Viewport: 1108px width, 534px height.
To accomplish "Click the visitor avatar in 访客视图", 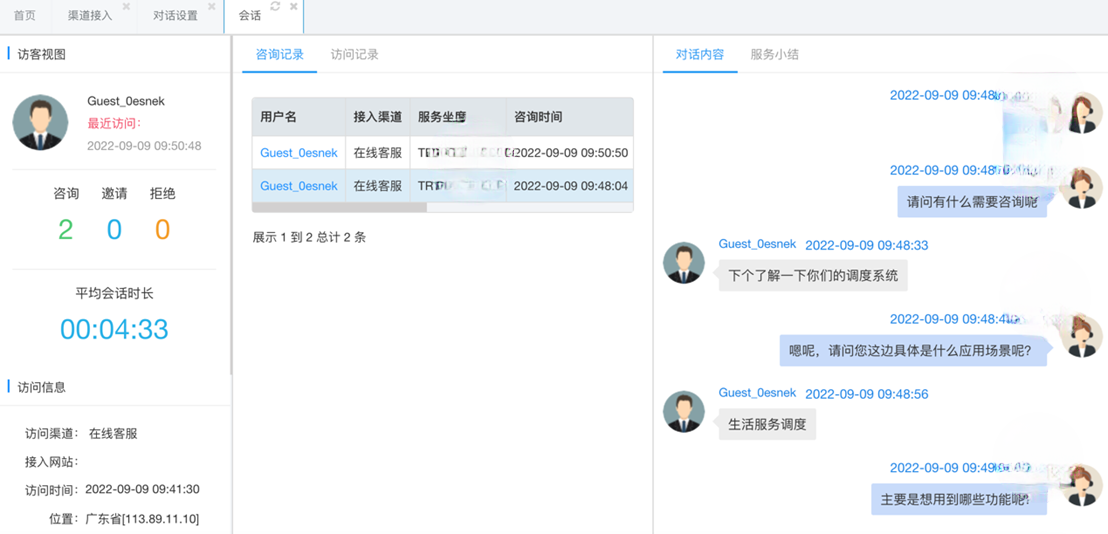I will (x=40, y=123).
